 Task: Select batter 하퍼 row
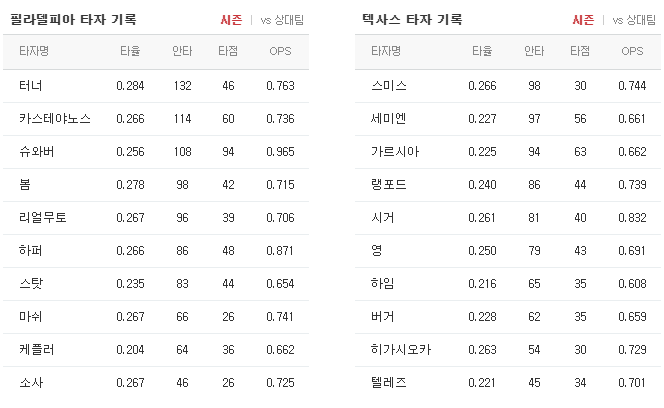156,251
